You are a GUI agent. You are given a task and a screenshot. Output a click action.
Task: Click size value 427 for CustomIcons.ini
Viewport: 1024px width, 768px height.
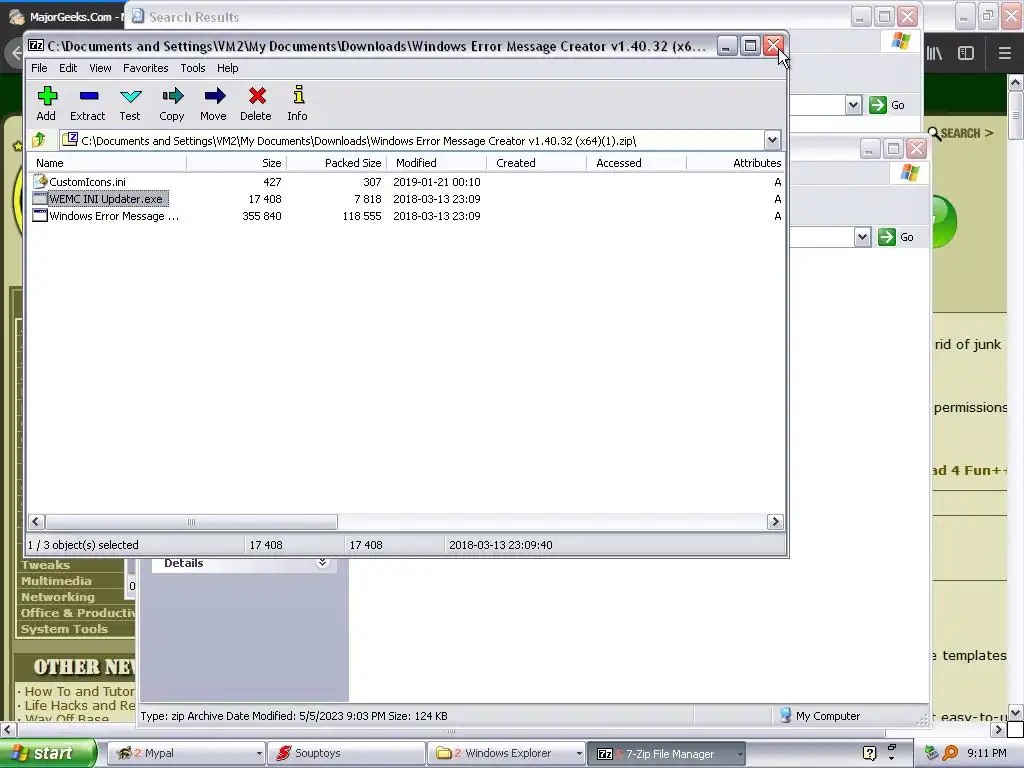(x=272, y=182)
